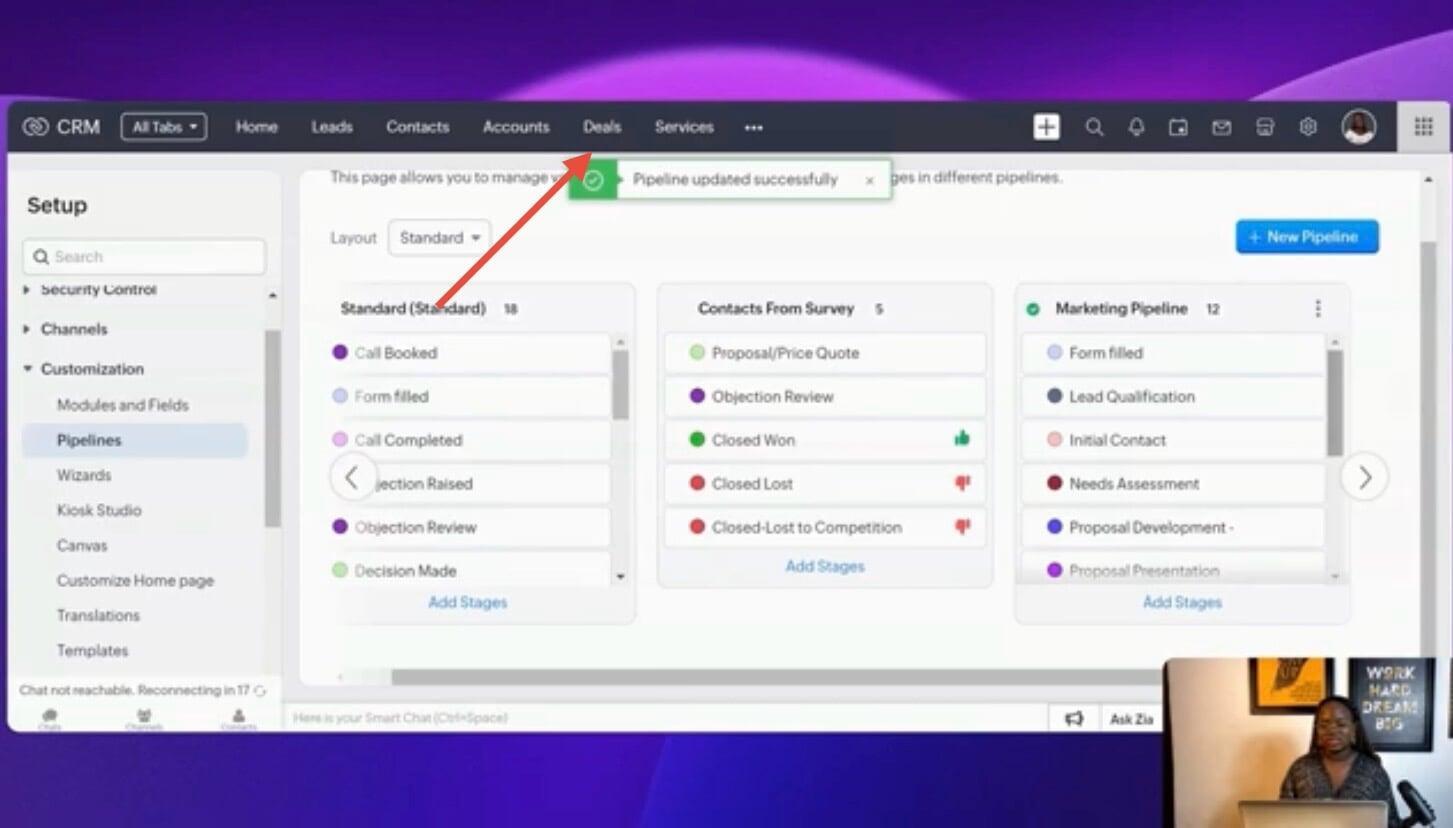Click the New Pipeline button
The image size is (1453, 828).
[1306, 237]
